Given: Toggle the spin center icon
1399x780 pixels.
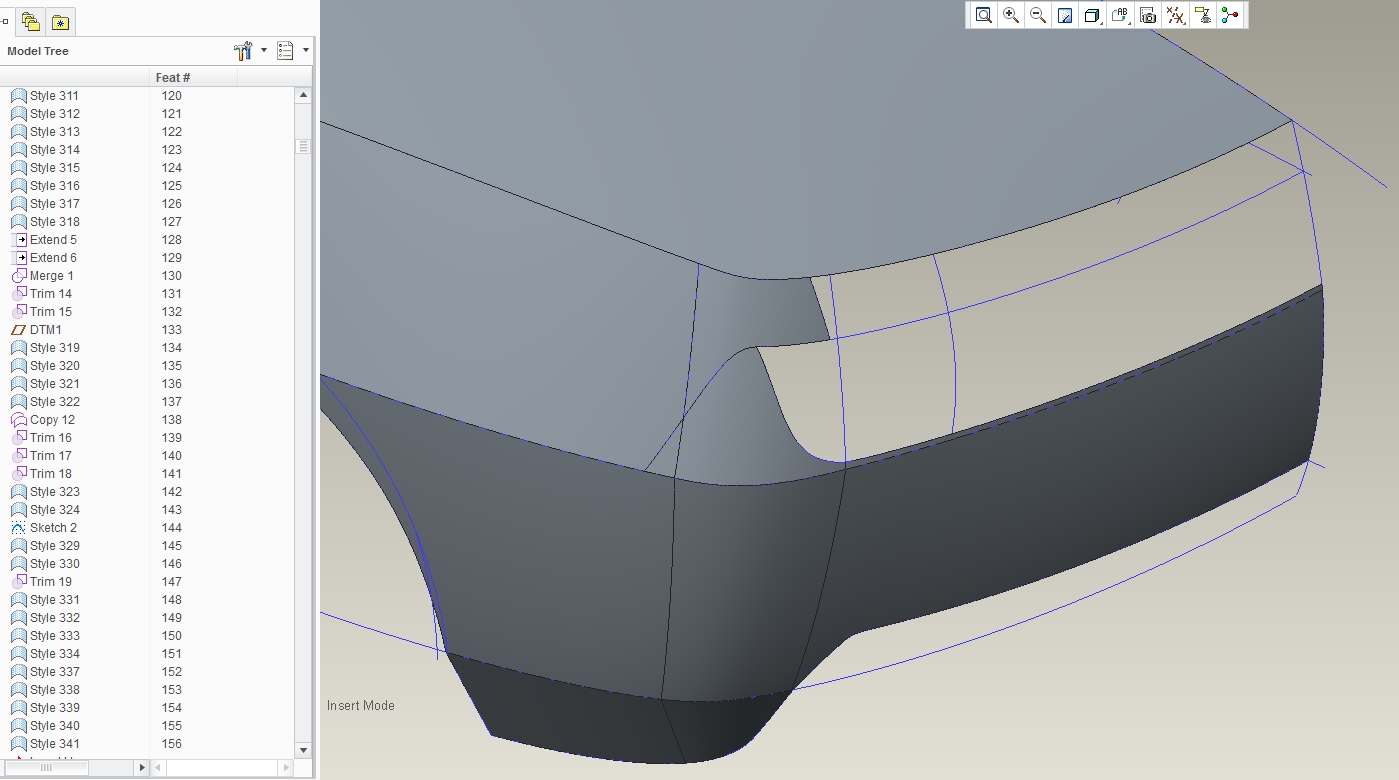Looking at the screenshot, I should click(1230, 15).
